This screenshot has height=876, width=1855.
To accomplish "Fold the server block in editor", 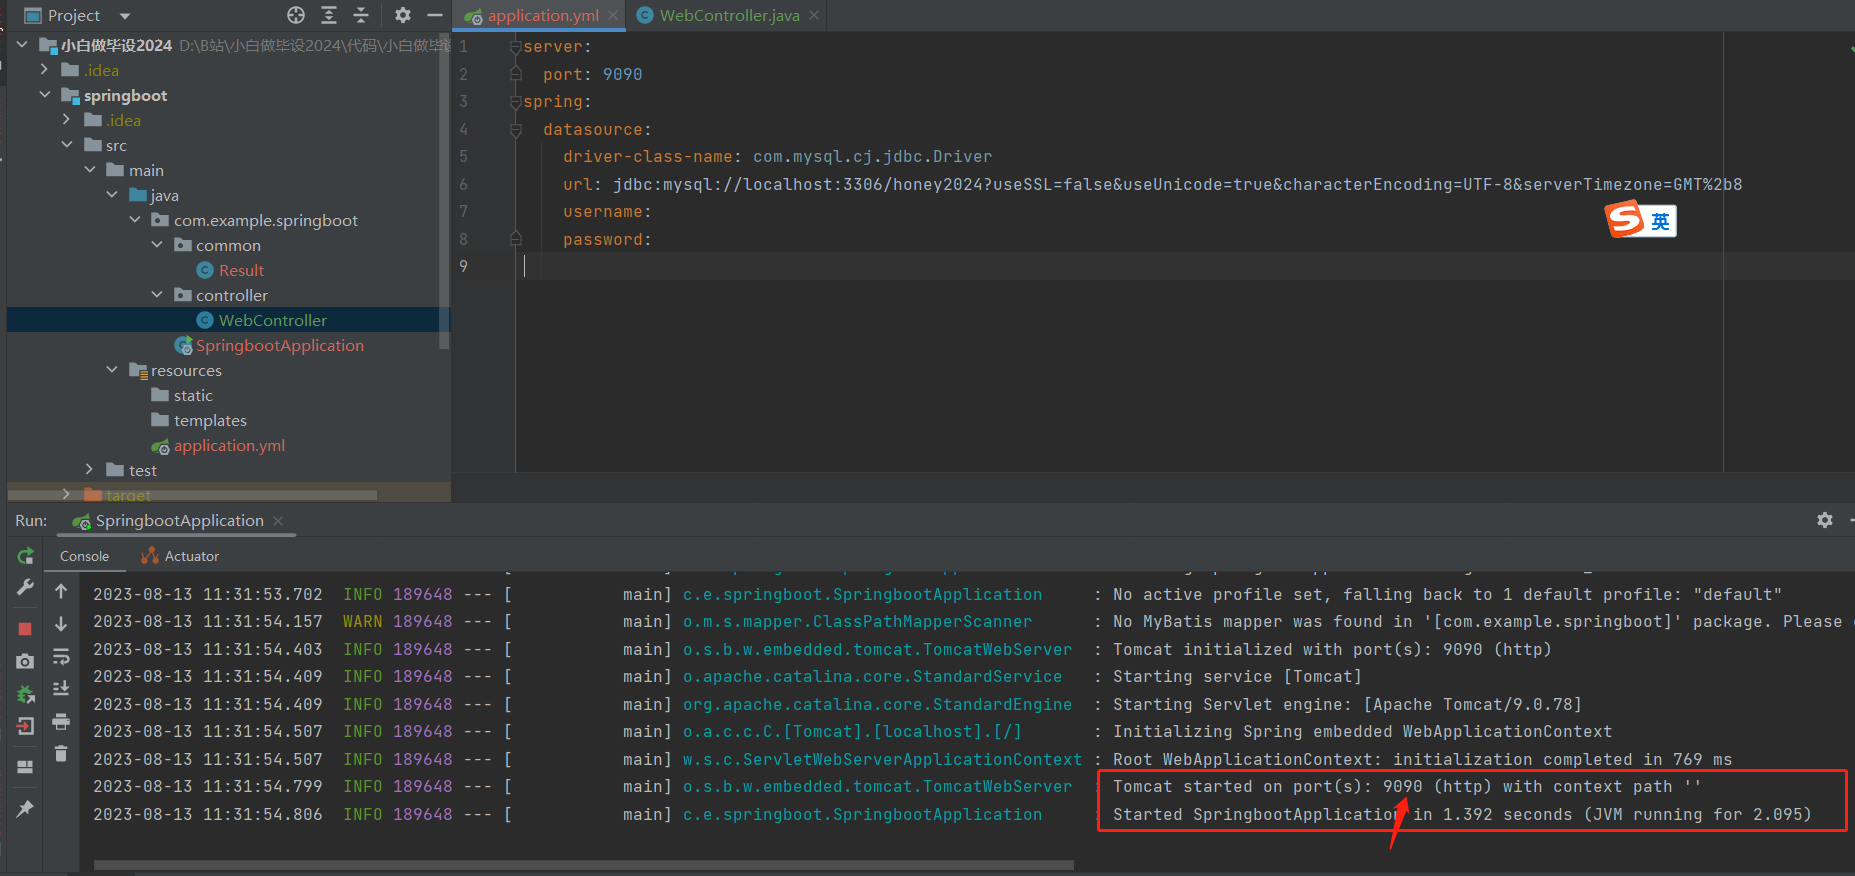I will (x=515, y=47).
